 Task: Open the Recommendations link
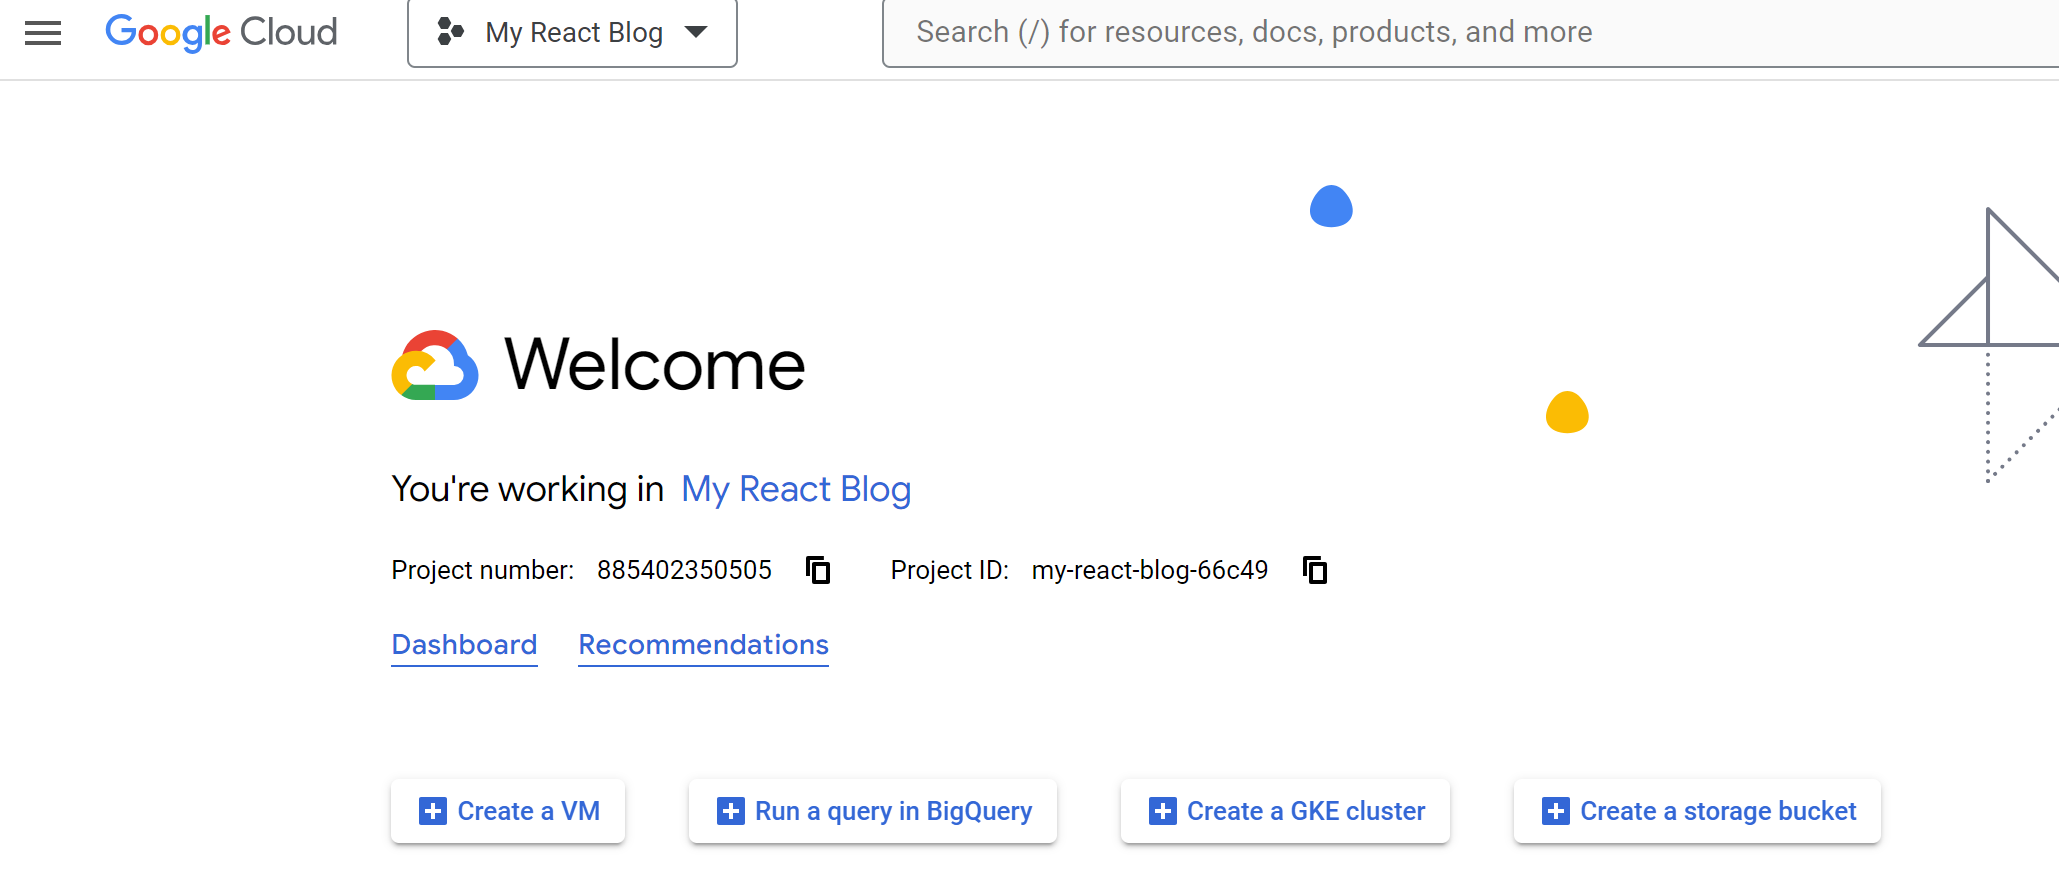tap(703, 645)
